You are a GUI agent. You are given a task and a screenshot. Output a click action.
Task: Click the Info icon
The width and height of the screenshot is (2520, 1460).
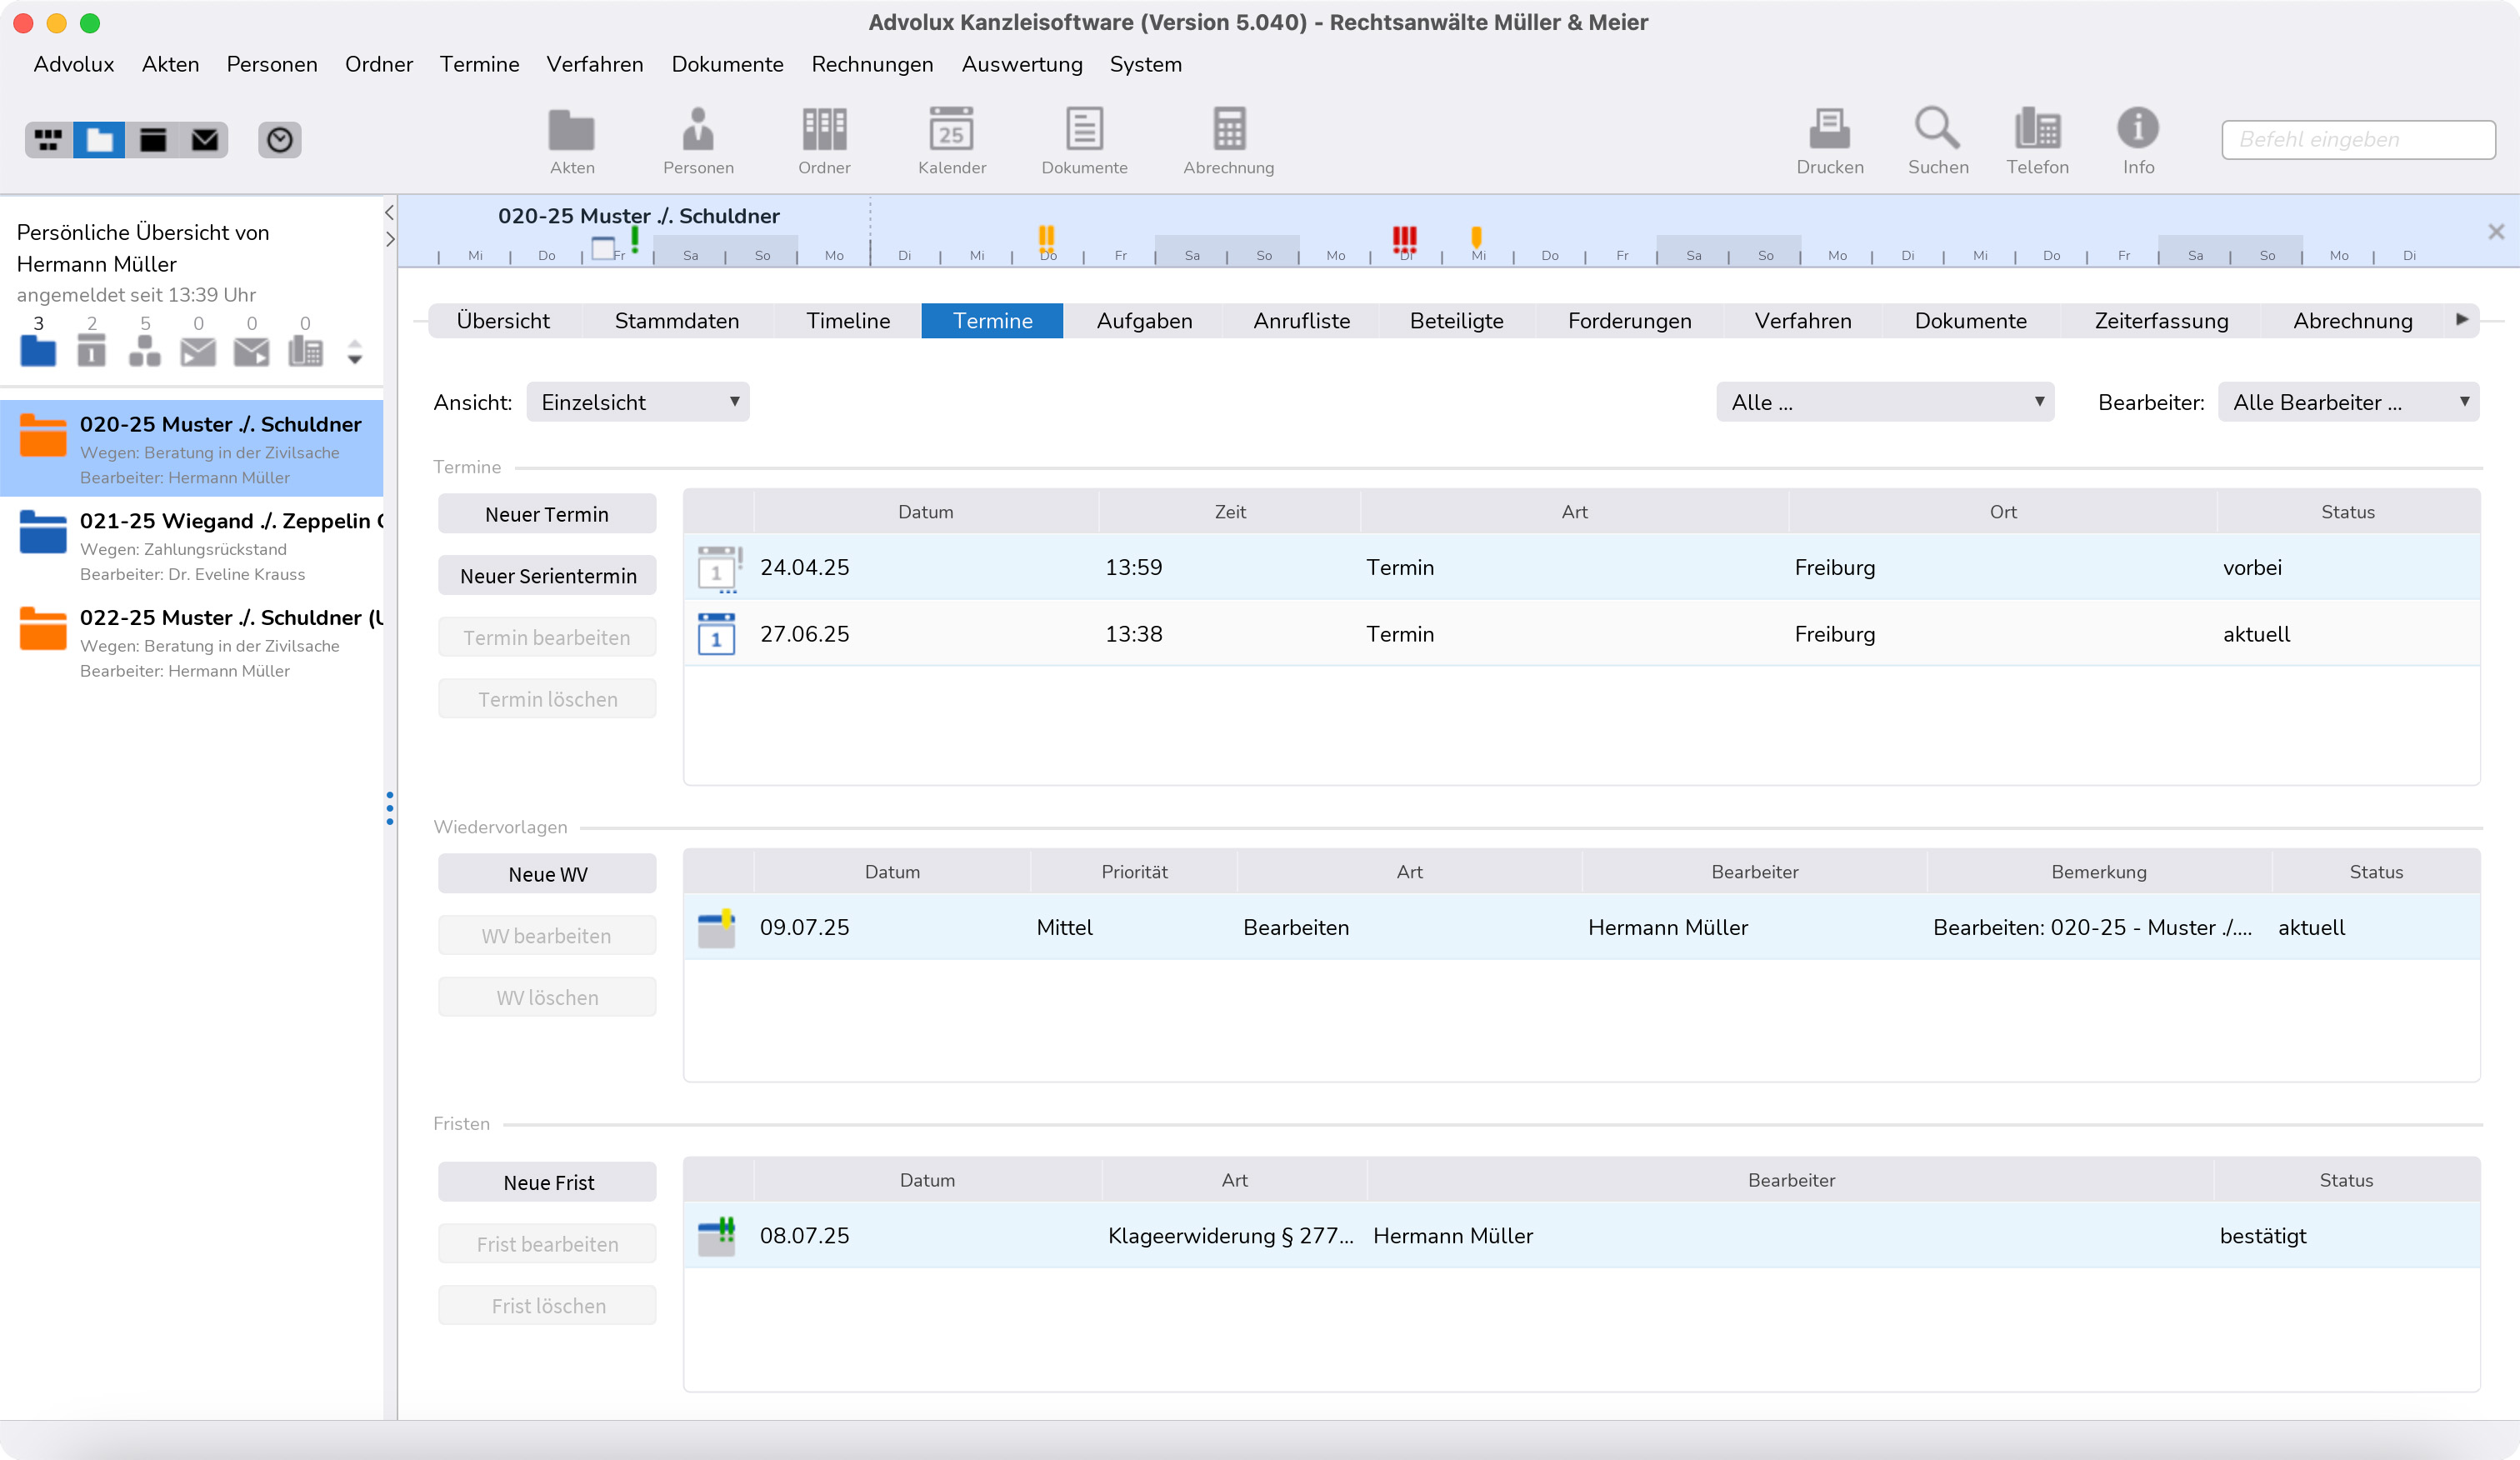pyautogui.click(x=2138, y=140)
